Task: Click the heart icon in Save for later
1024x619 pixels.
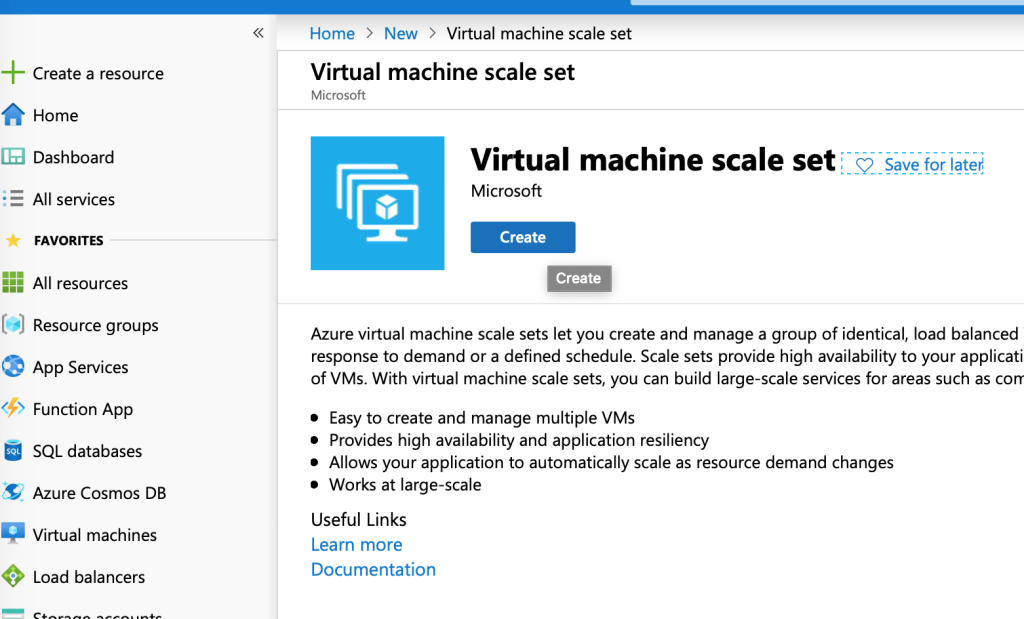Action: click(864, 165)
